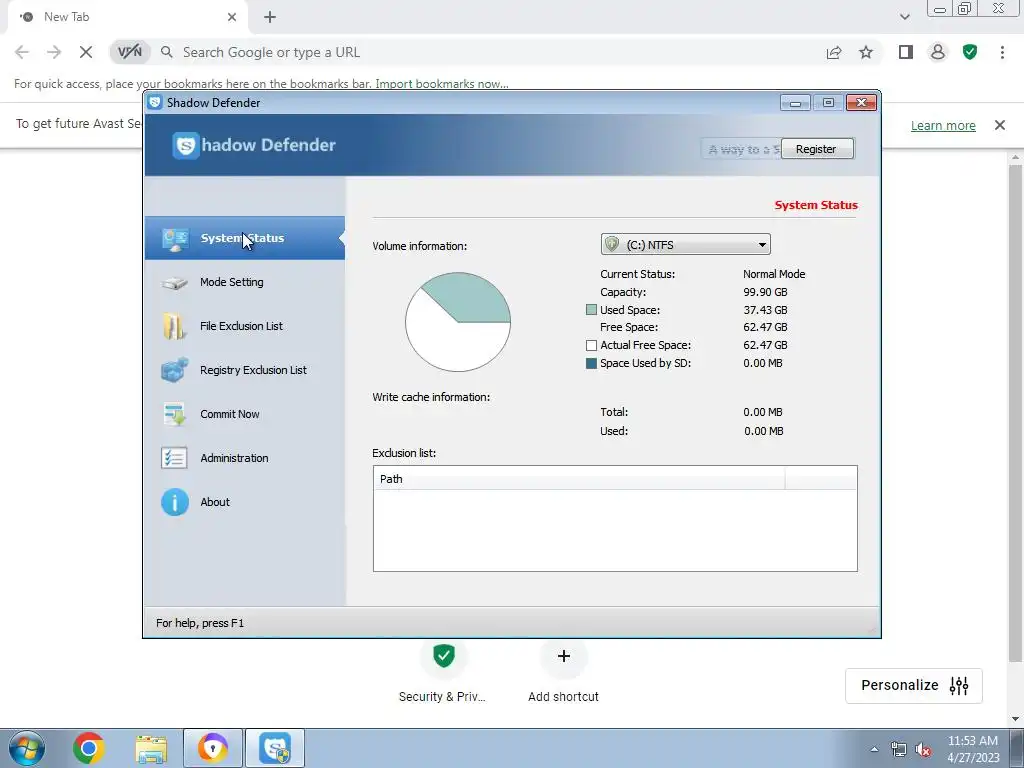Minimize the Shadow Defender window
The image size is (1024, 768).
(795, 103)
